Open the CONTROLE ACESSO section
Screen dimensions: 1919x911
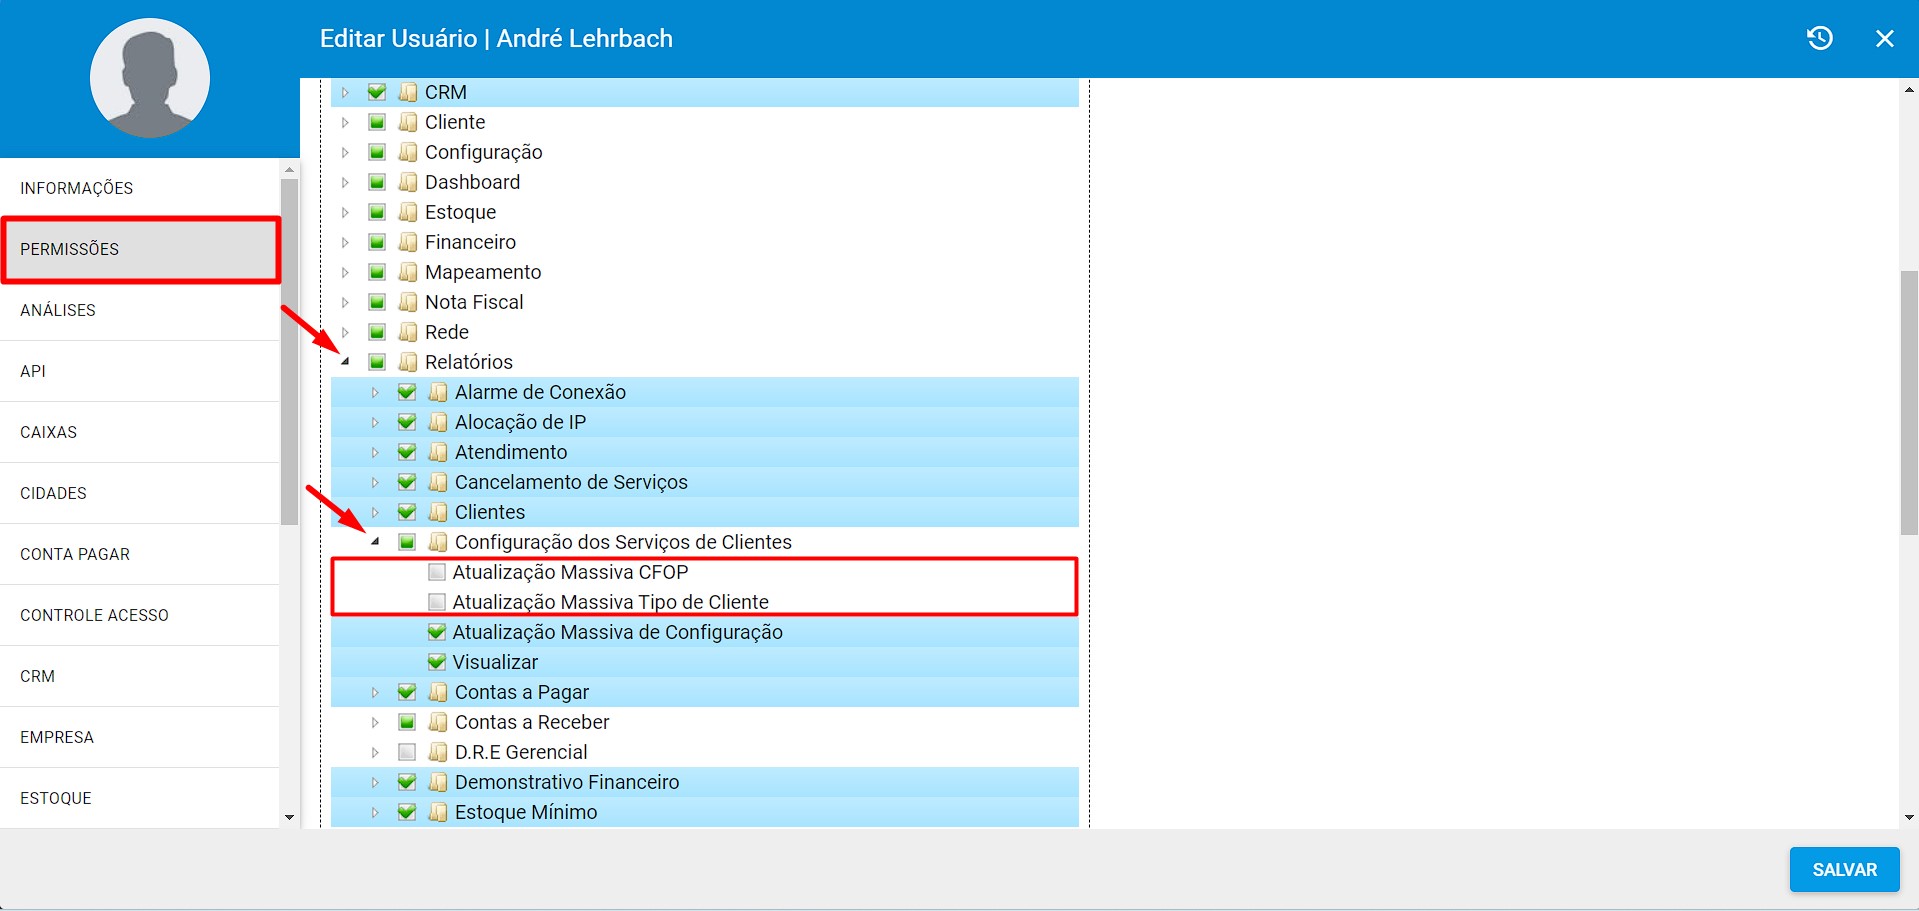click(x=140, y=615)
